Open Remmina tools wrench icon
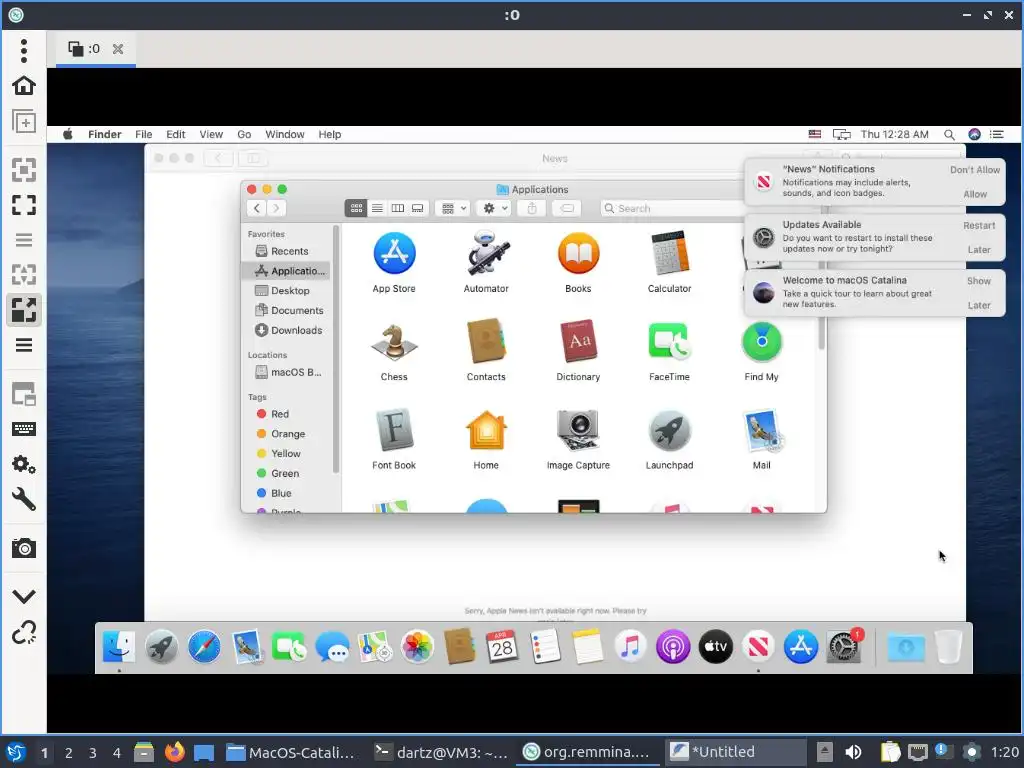This screenshot has height=768, width=1024. tap(24, 500)
